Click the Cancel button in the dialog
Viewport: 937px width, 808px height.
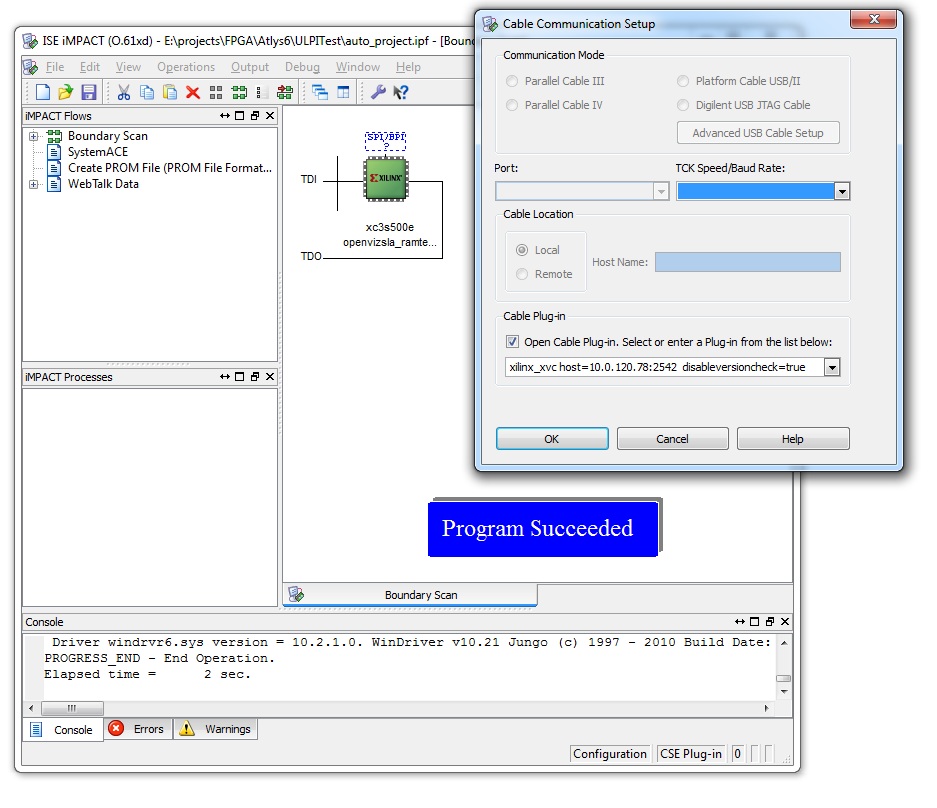click(672, 439)
